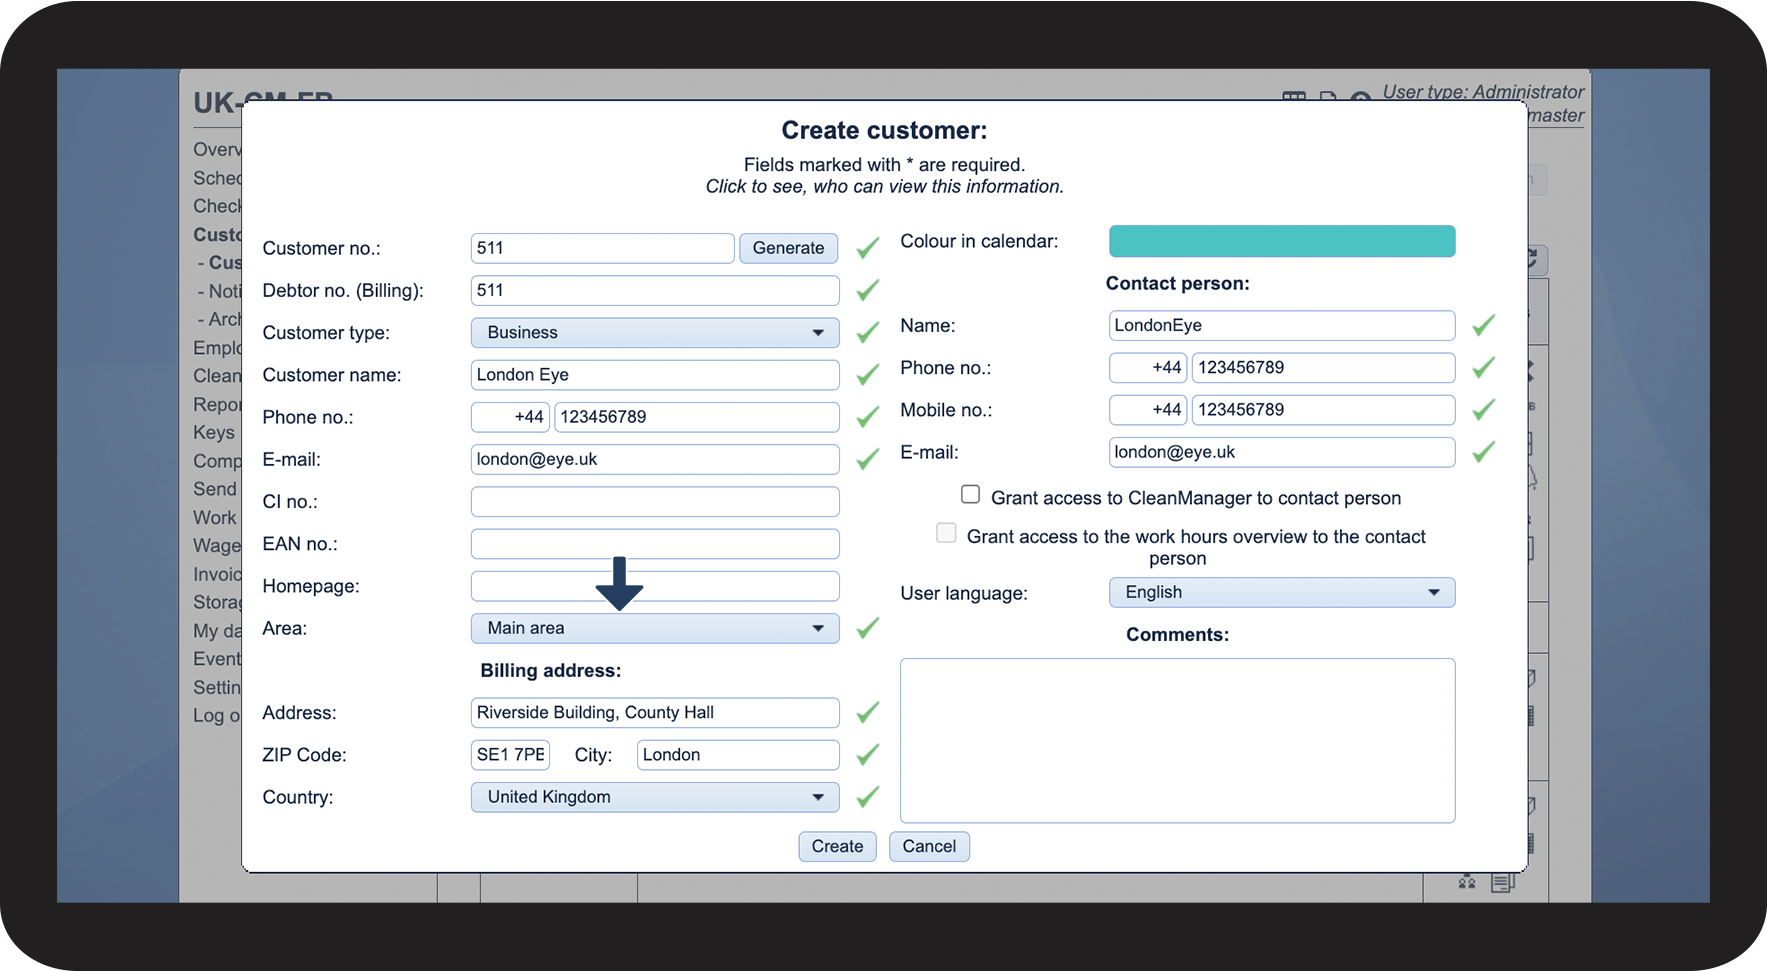Click the Customer name field with London Eye
Viewport: 1767px width, 971px height.
point(655,375)
